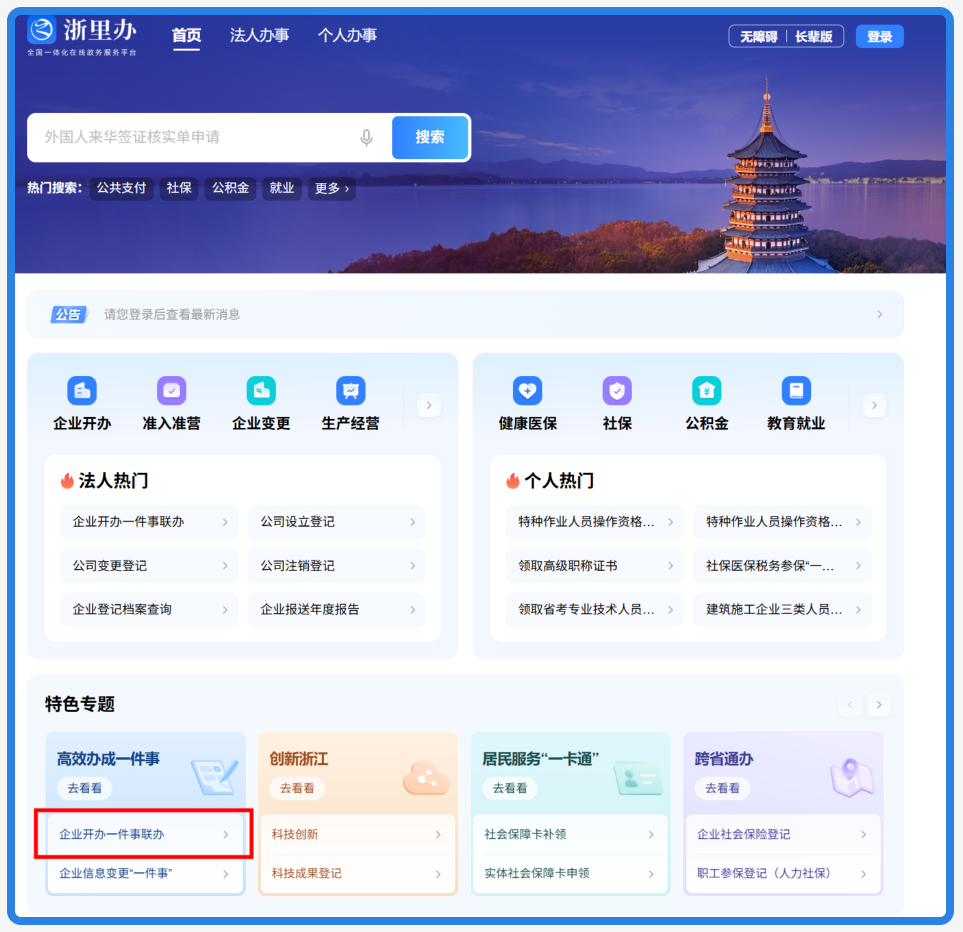Open 企业社会保险登记

[x=783, y=834]
